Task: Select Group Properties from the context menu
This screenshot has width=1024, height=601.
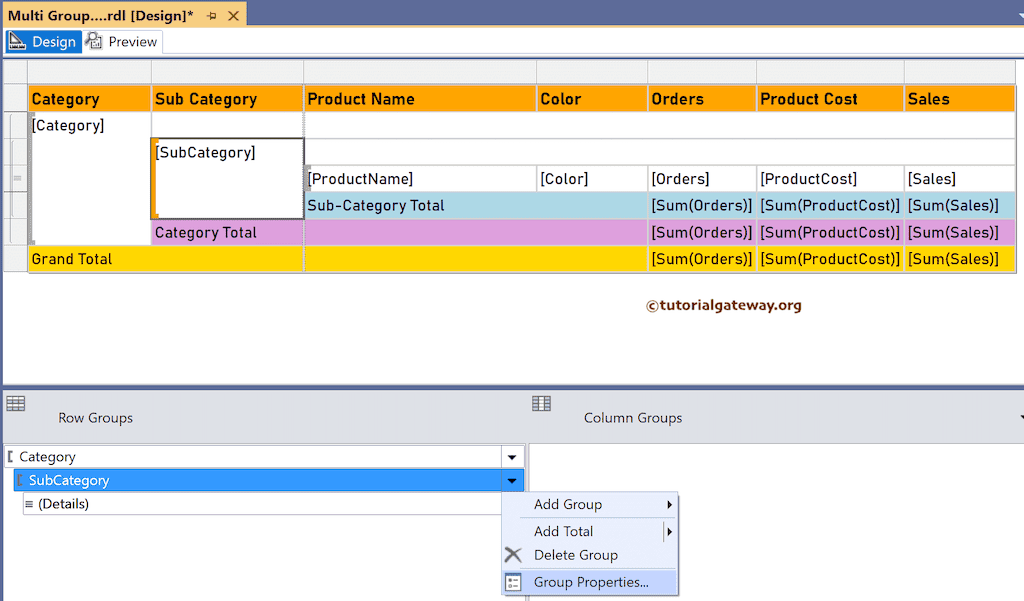Action: tap(591, 581)
